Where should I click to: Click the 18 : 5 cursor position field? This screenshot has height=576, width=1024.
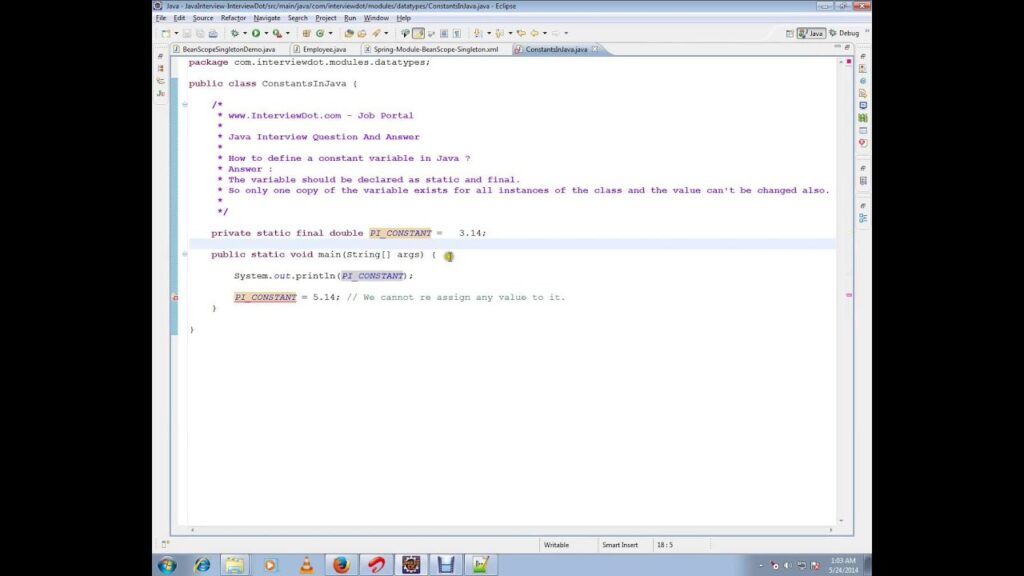pyautogui.click(x=681, y=545)
